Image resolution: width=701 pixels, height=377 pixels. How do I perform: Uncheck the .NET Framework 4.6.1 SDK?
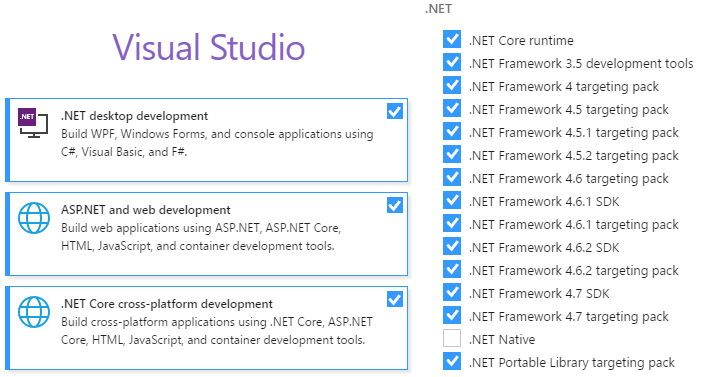point(452,200)
